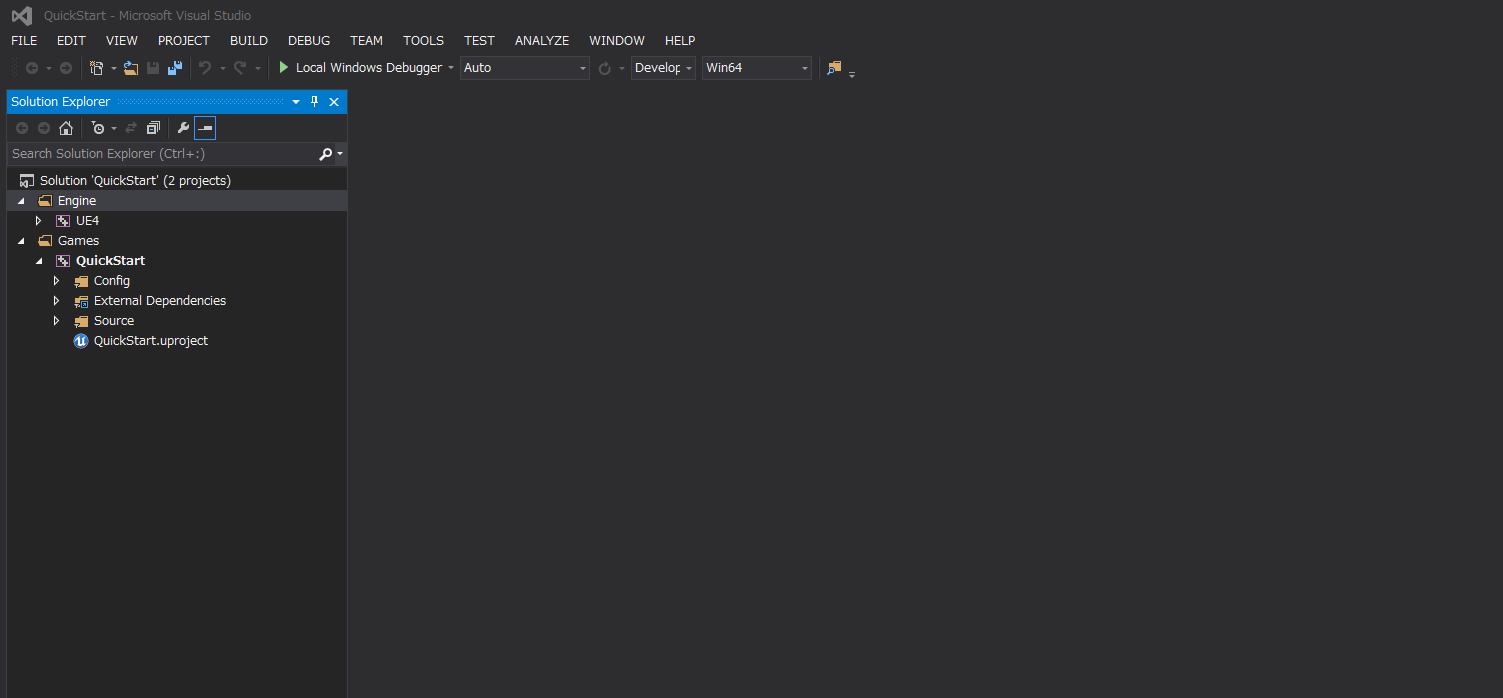Click the Undo toolbar icon
This screenshot has height=698, width=1503.
point(205,68)
